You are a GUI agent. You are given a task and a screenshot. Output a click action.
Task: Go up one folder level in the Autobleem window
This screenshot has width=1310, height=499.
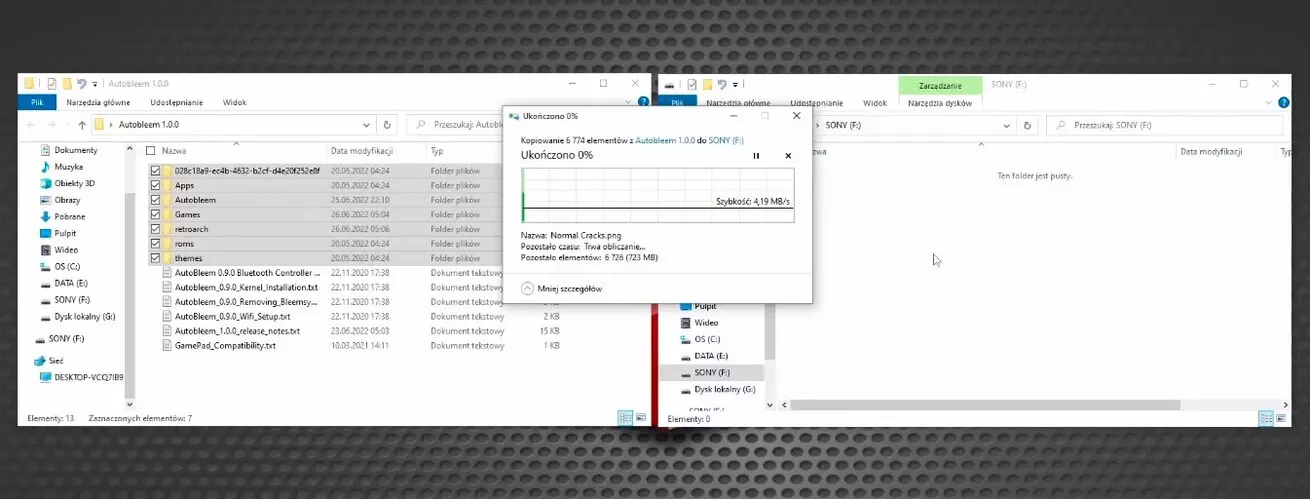82,125
